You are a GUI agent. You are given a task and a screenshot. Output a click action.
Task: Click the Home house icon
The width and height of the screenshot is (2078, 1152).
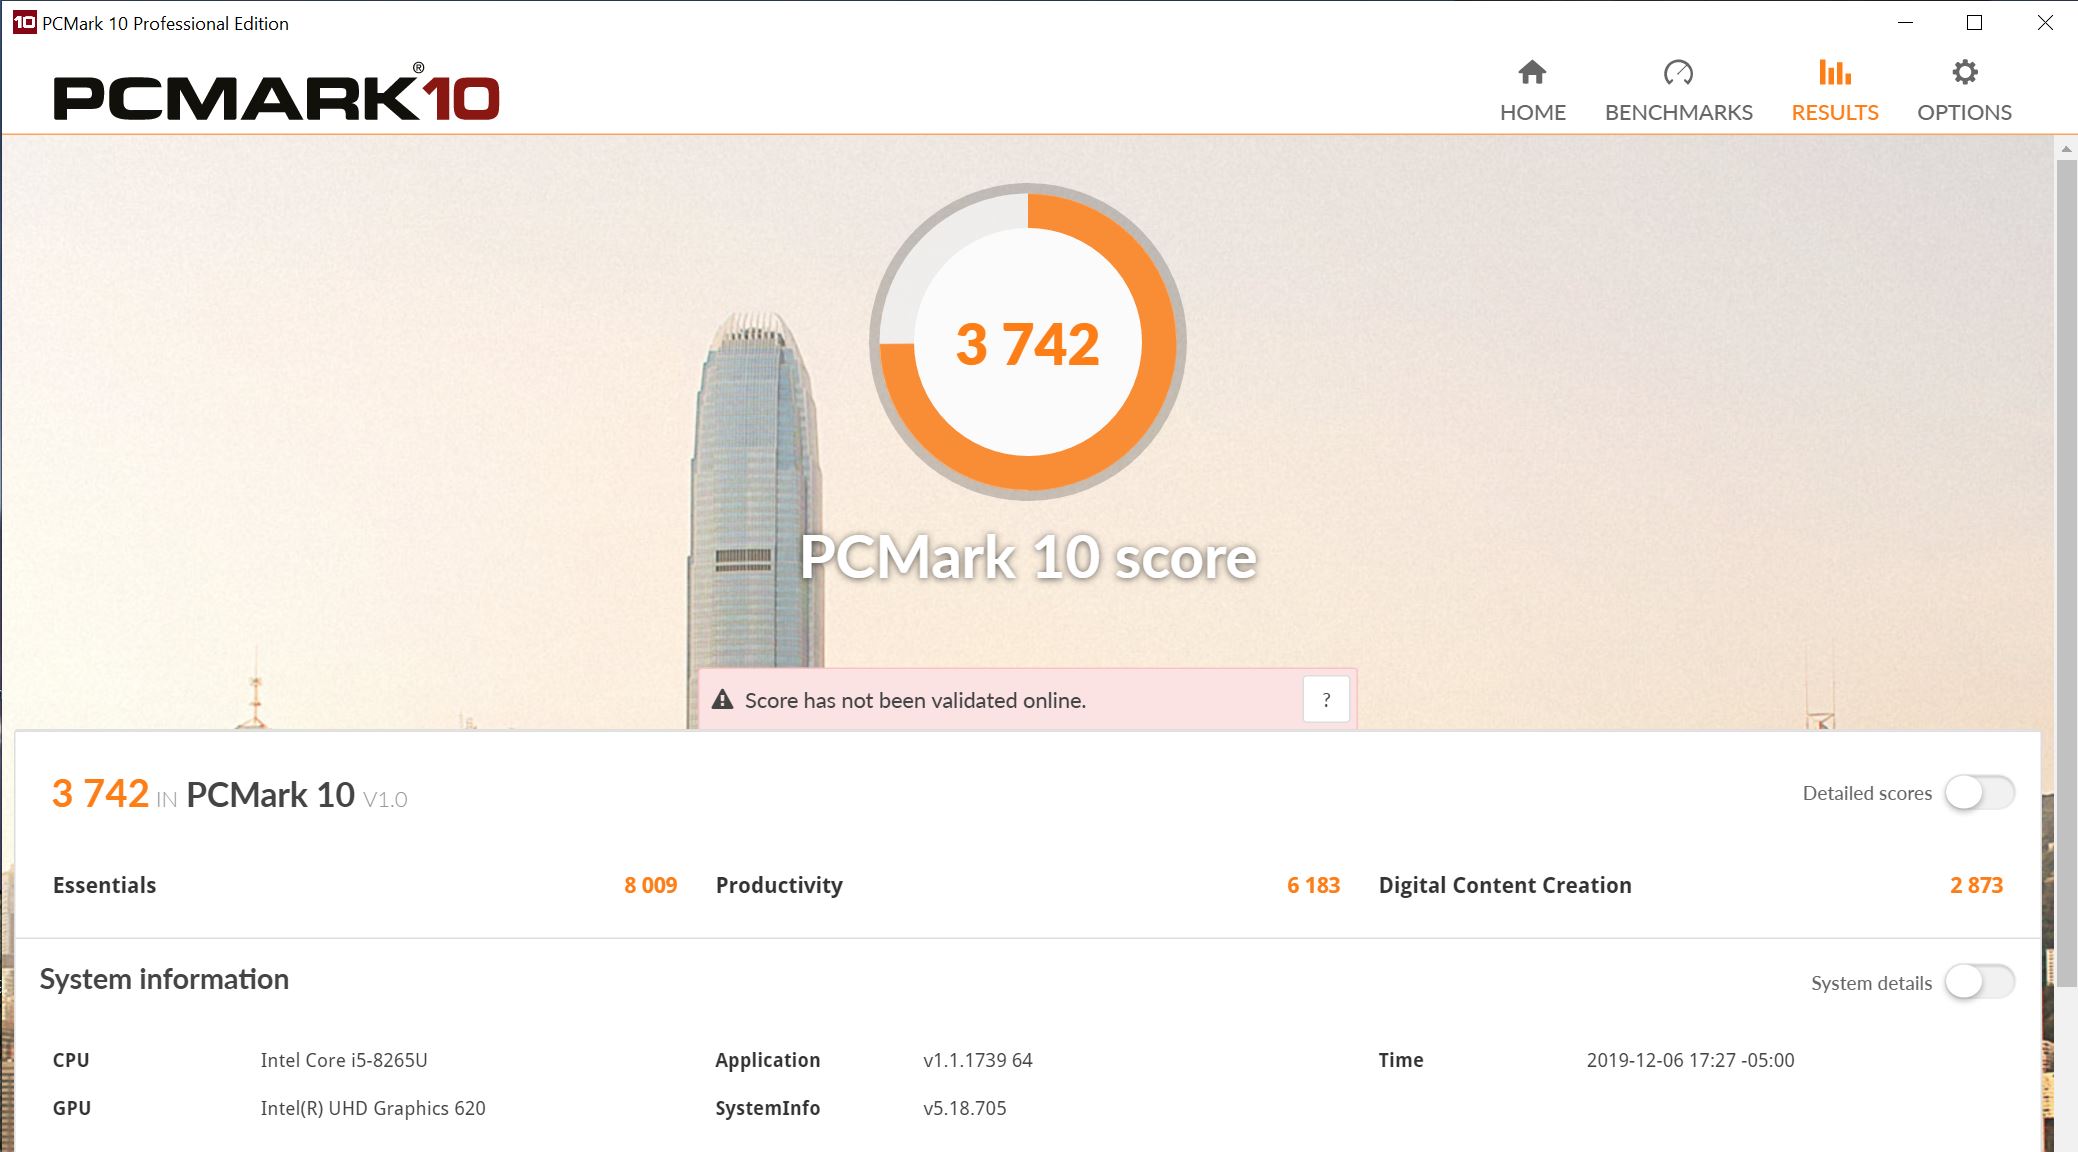[x=1532, y=72]
